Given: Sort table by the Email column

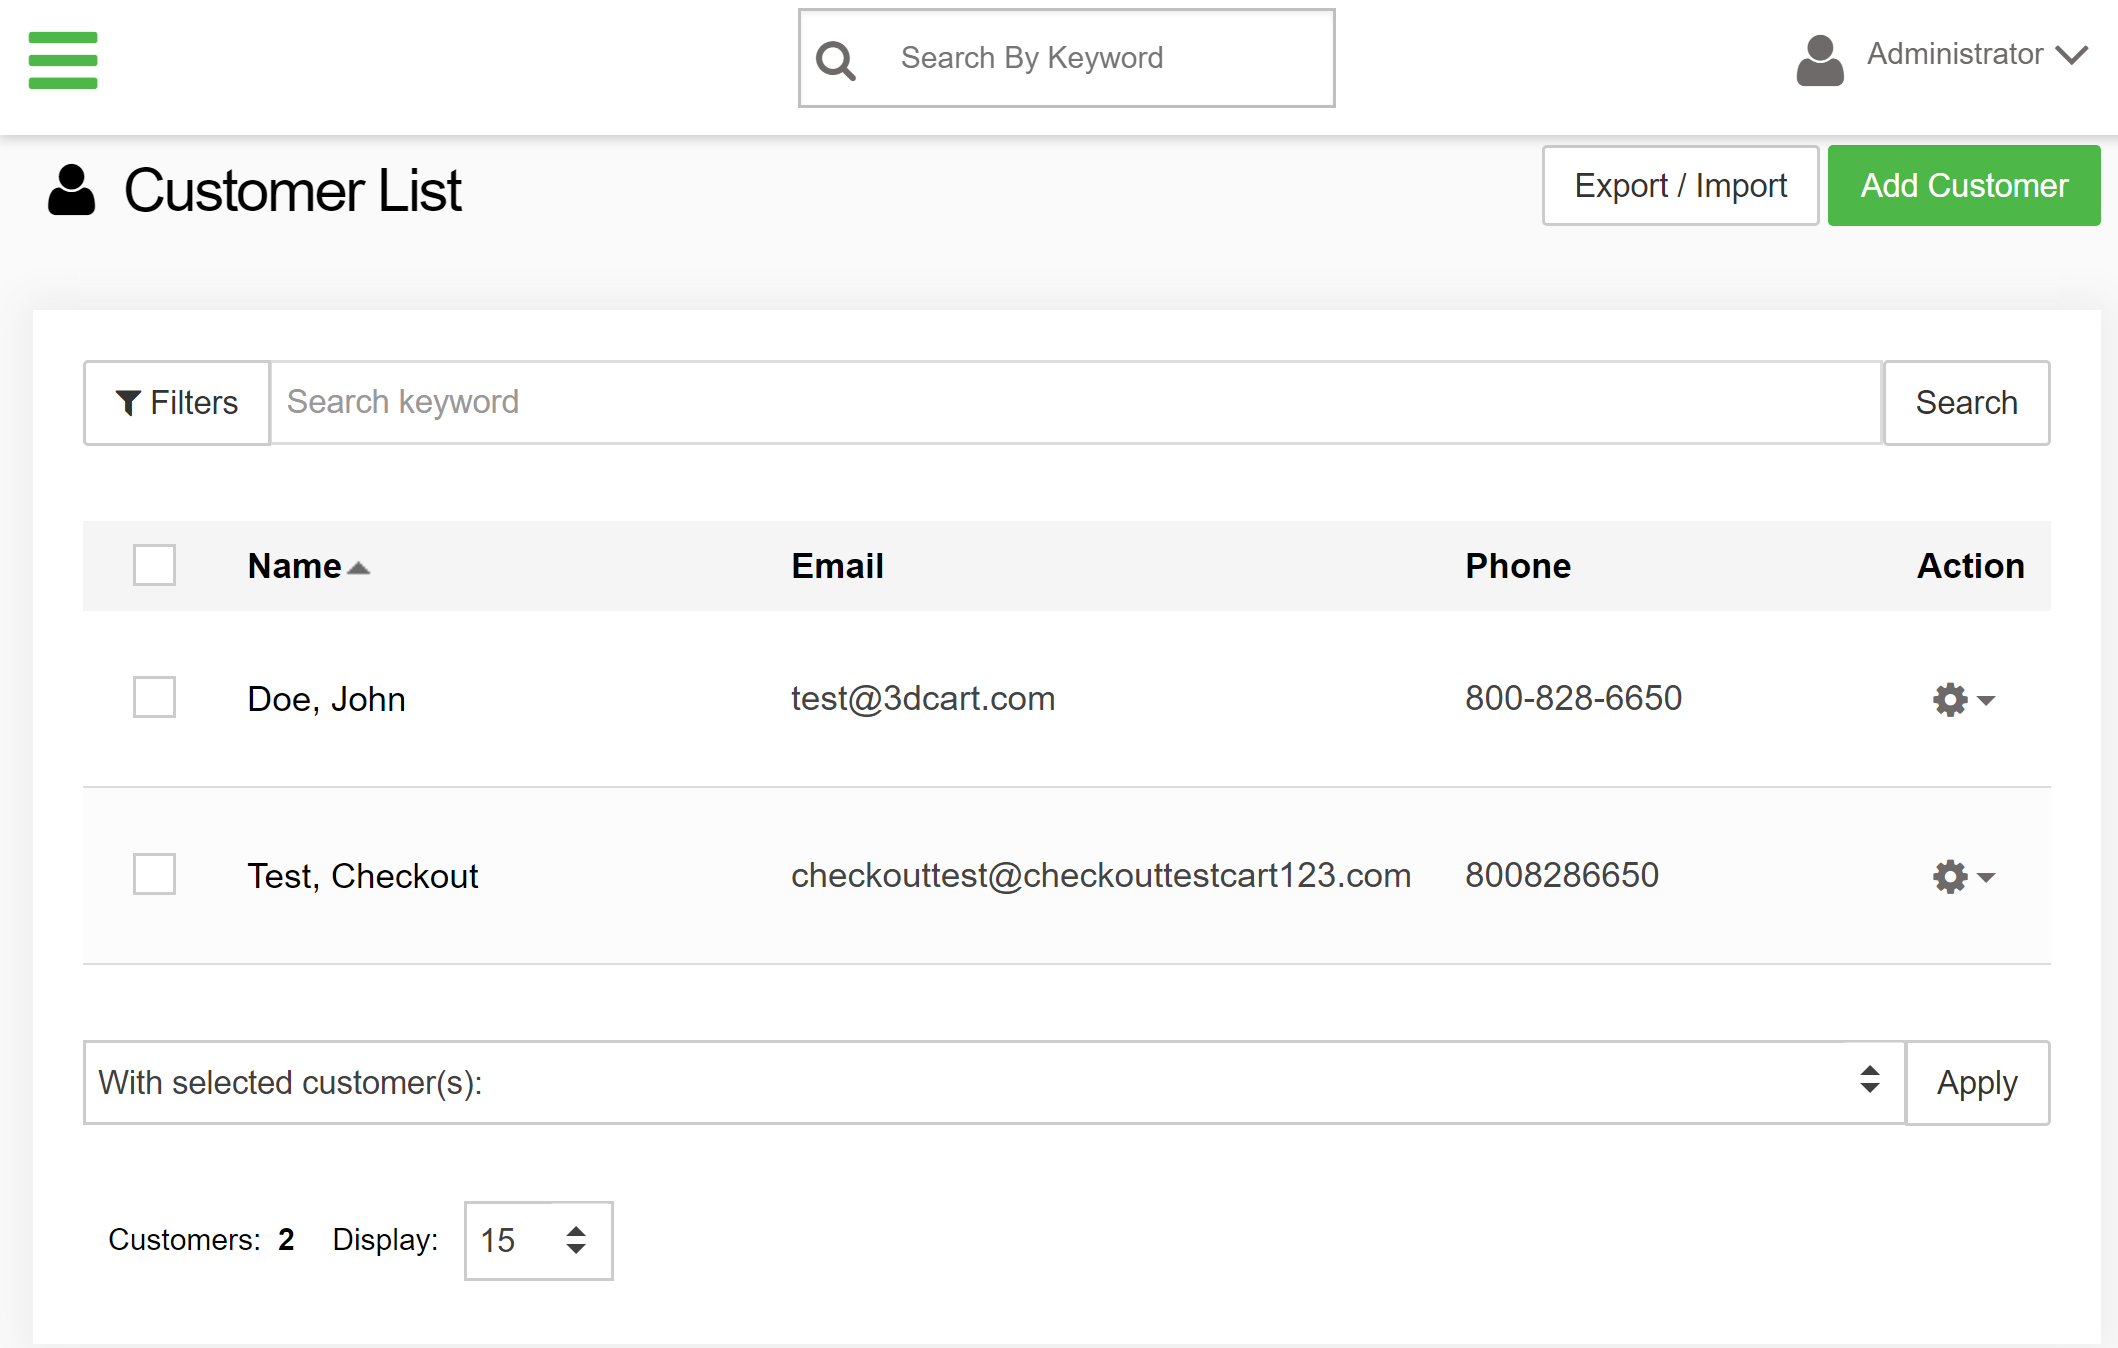Looking at the screenshot, I should point(837,565).
